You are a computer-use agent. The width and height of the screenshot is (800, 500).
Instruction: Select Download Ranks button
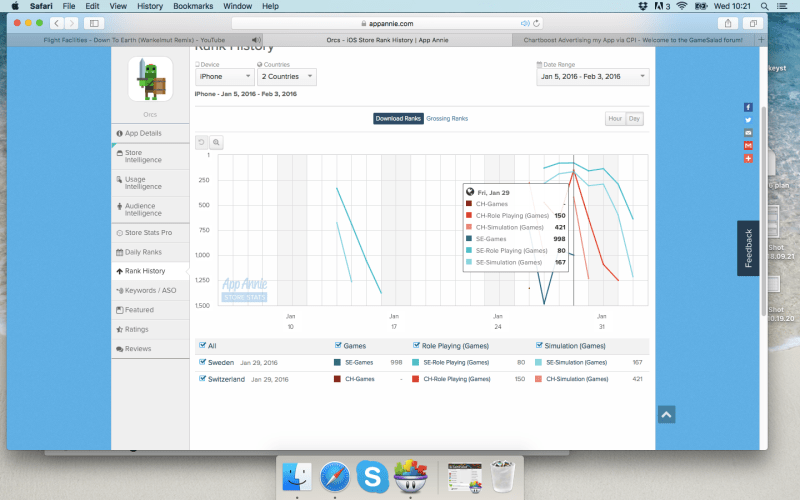click(x=398, y=118)
